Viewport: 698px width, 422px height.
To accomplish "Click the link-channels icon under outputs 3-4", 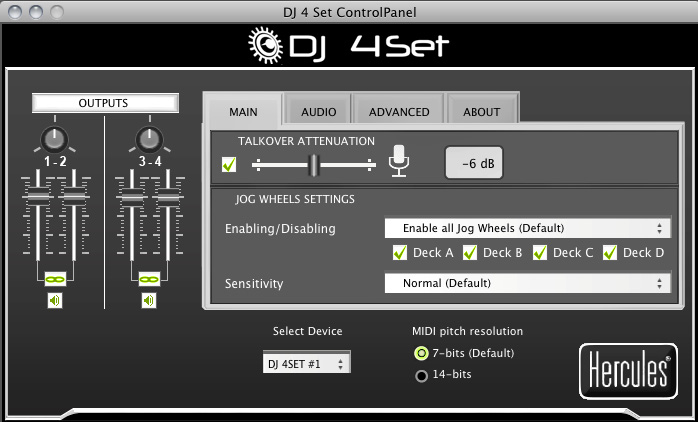I will click(x=149, y=280).
